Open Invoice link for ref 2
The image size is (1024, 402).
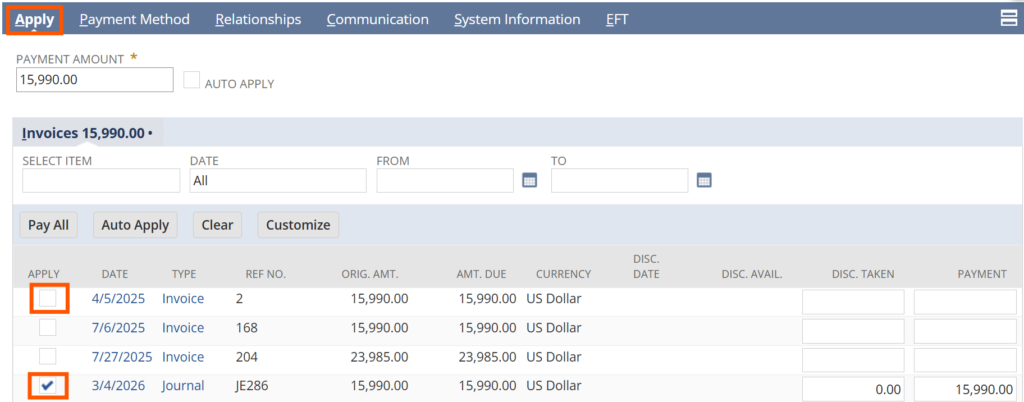[x=183, y=299]
